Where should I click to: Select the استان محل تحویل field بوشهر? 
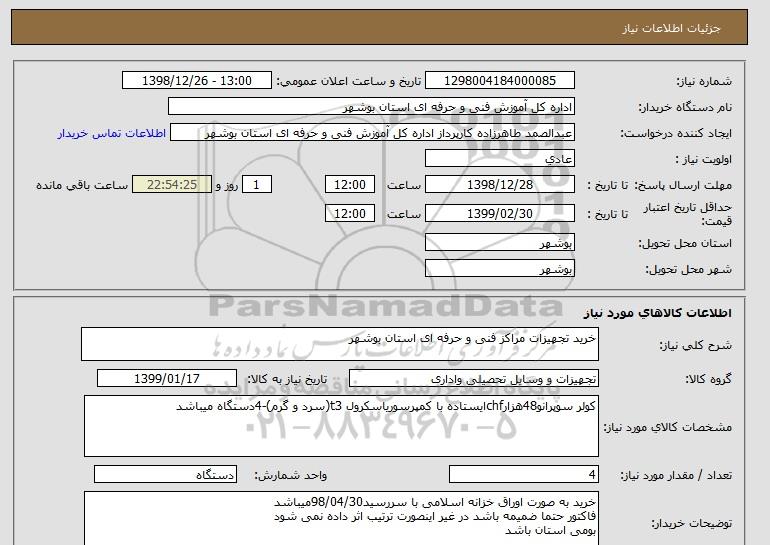(499, 243)
